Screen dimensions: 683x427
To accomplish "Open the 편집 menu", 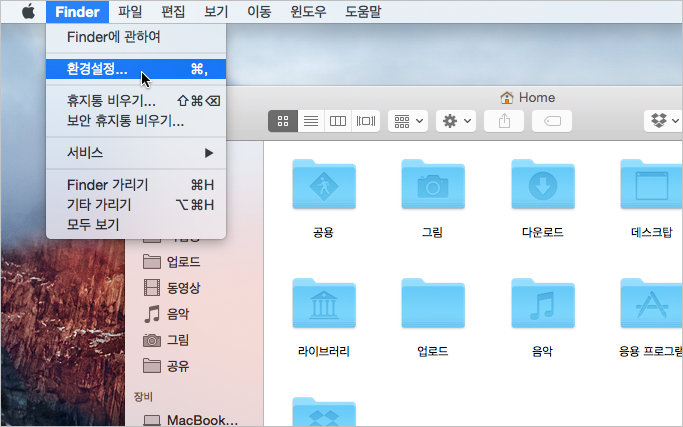I will pyautogui.click(x=173, y=12).
